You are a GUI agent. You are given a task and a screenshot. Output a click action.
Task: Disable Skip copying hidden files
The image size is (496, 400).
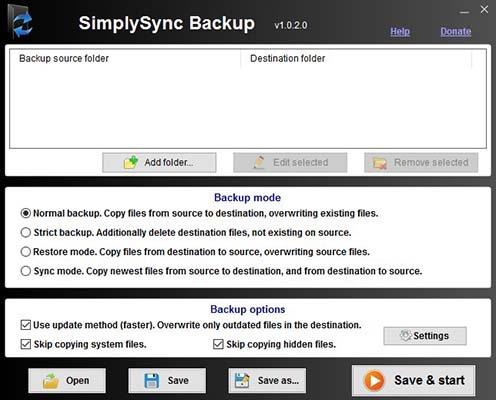[x=218, y=344]
